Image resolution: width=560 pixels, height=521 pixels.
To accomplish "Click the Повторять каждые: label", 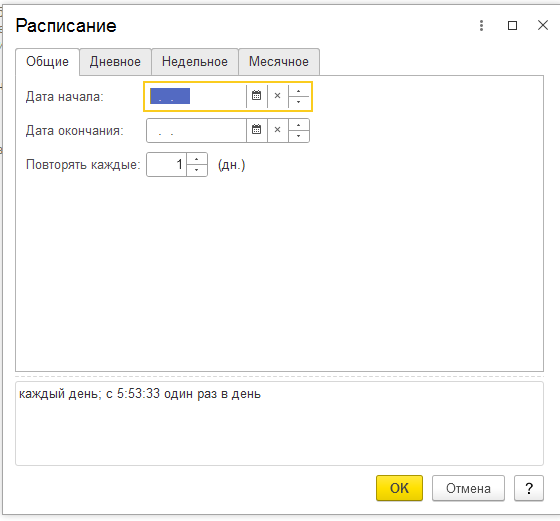I will point(83,165).
